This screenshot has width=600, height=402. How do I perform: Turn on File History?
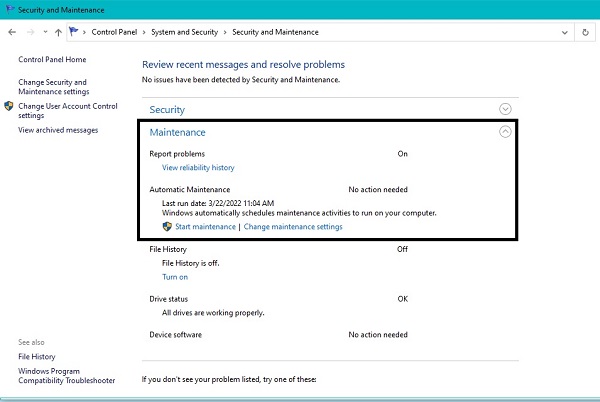pos(175,277)
